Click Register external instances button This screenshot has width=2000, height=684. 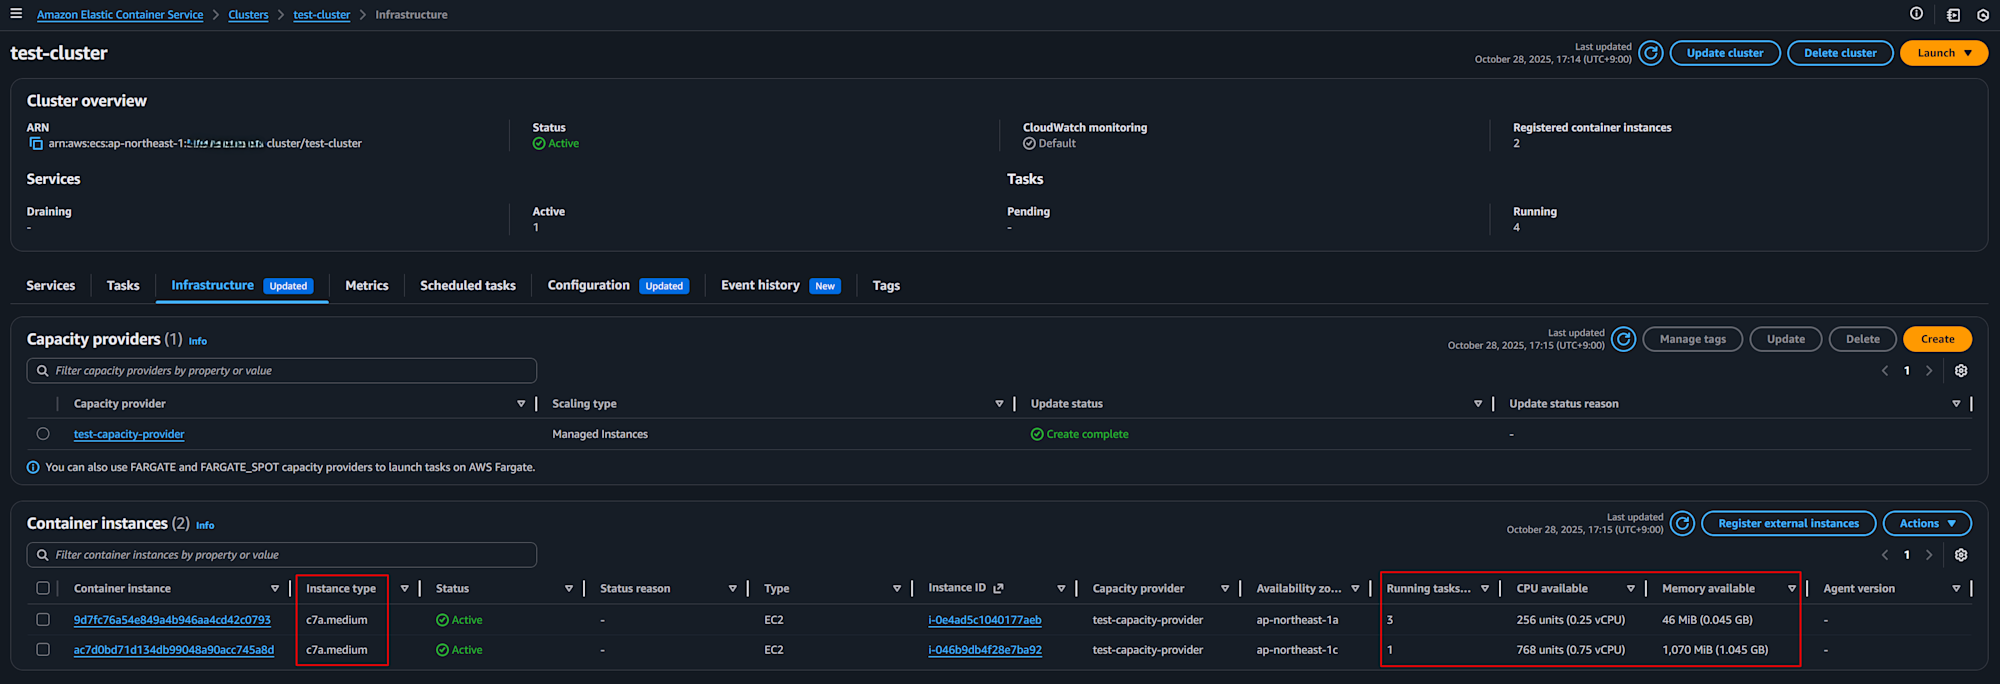coord(1788,523)
